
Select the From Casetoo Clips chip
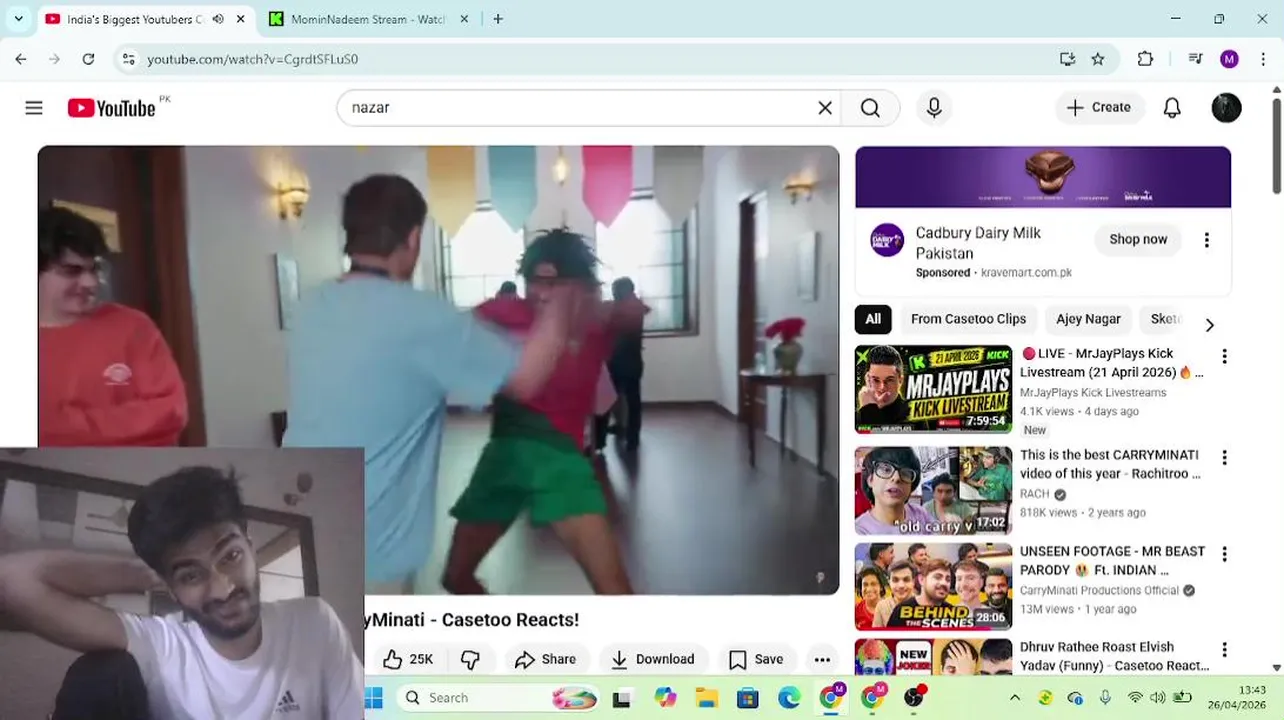pos(968,319)
